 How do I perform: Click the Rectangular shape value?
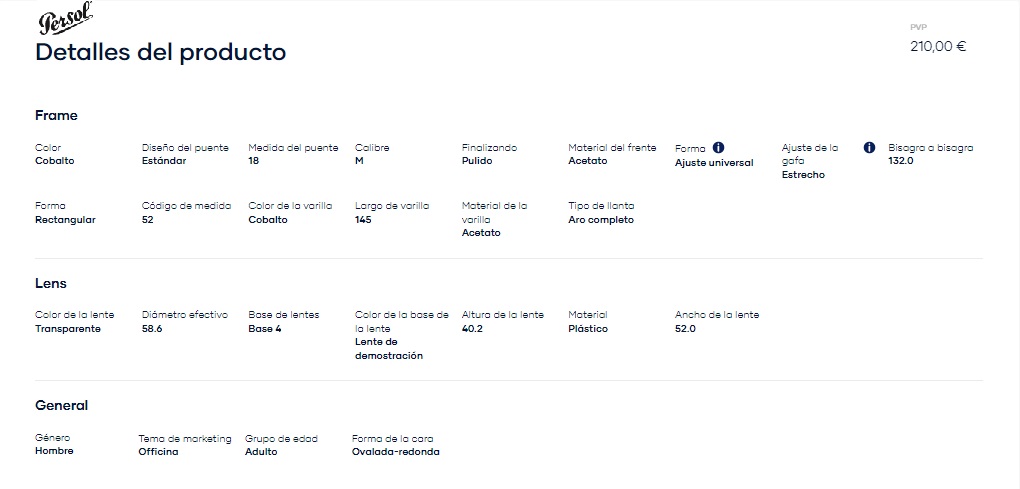pos(65,220)
